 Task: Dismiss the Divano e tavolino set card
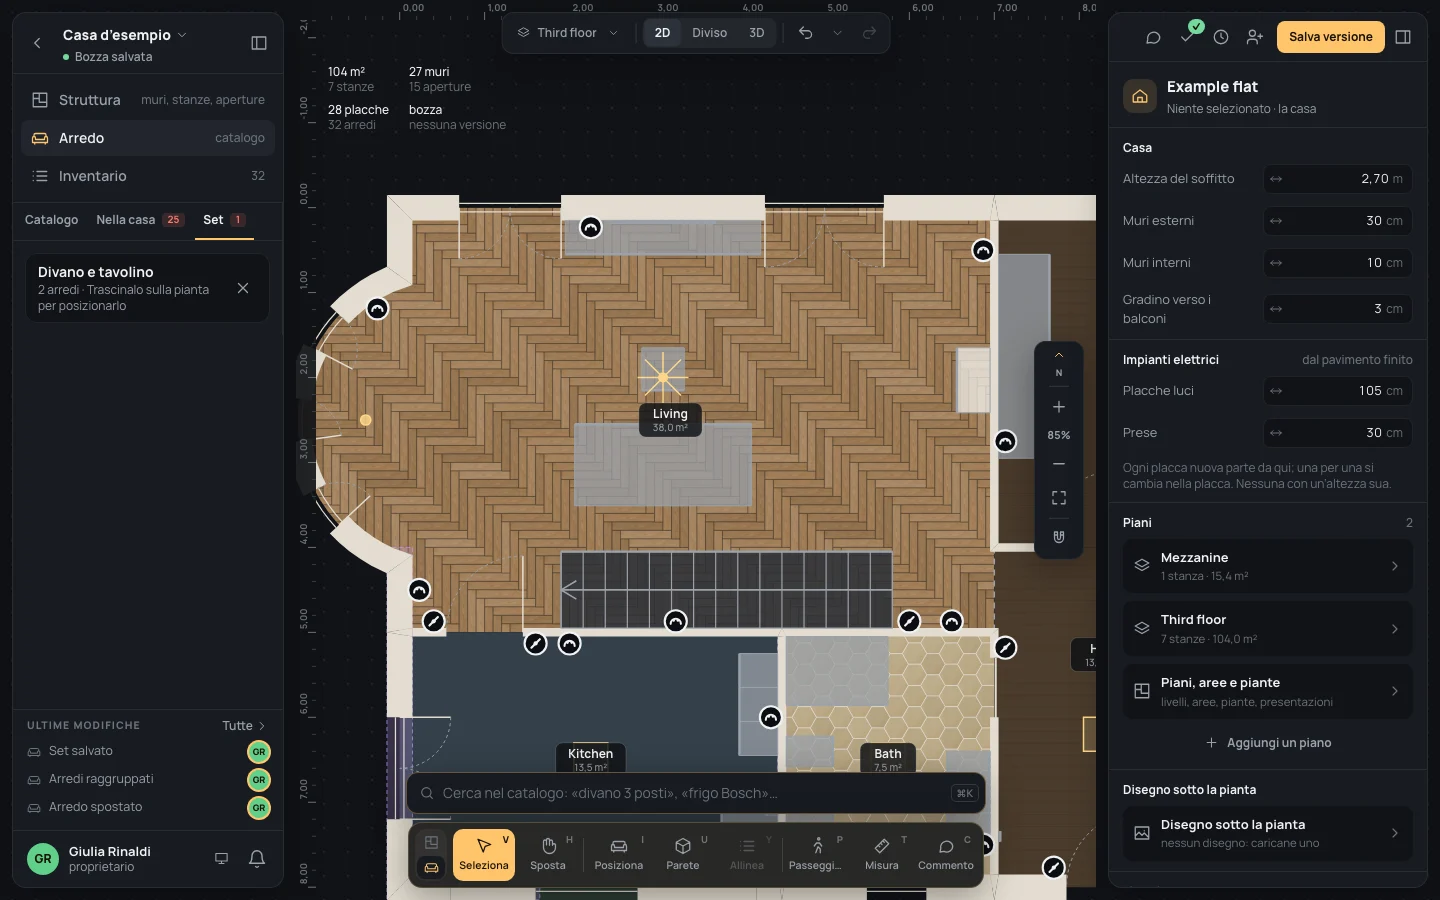243,288
